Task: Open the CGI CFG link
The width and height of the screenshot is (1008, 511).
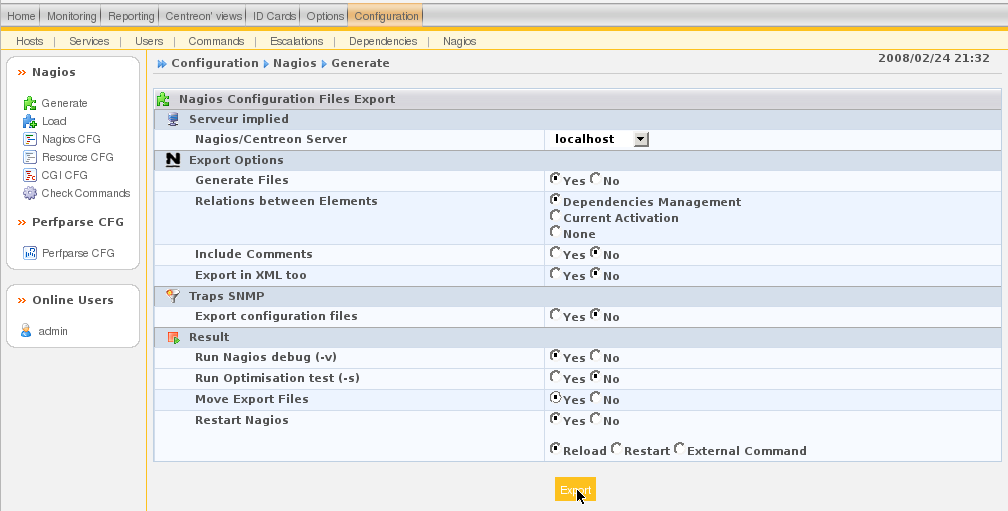Action: click(x=64, y=175)
